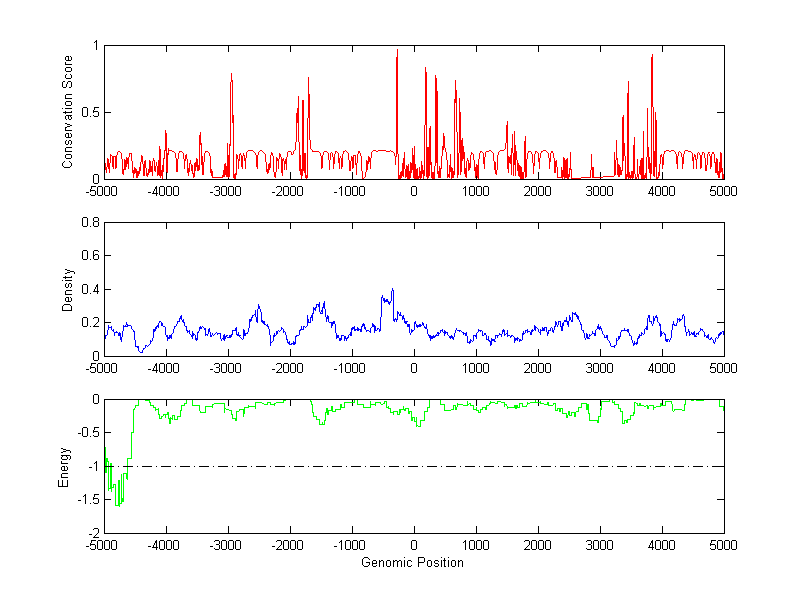
Task: Click the red conservation peak near -2950
Action: pos(231,75)
